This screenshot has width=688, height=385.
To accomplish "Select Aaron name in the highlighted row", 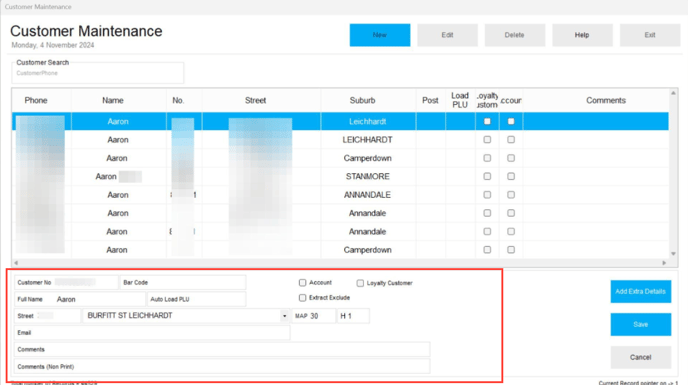I will tap(118, 122).
